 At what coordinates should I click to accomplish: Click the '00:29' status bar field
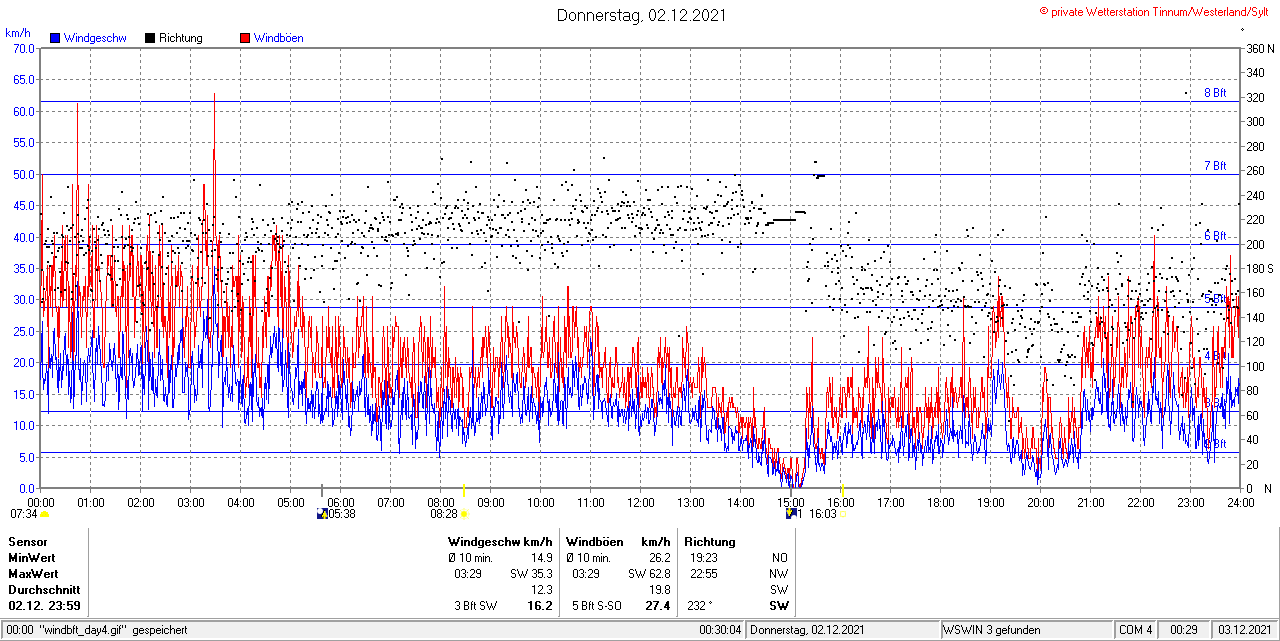tap(1184, 630)
